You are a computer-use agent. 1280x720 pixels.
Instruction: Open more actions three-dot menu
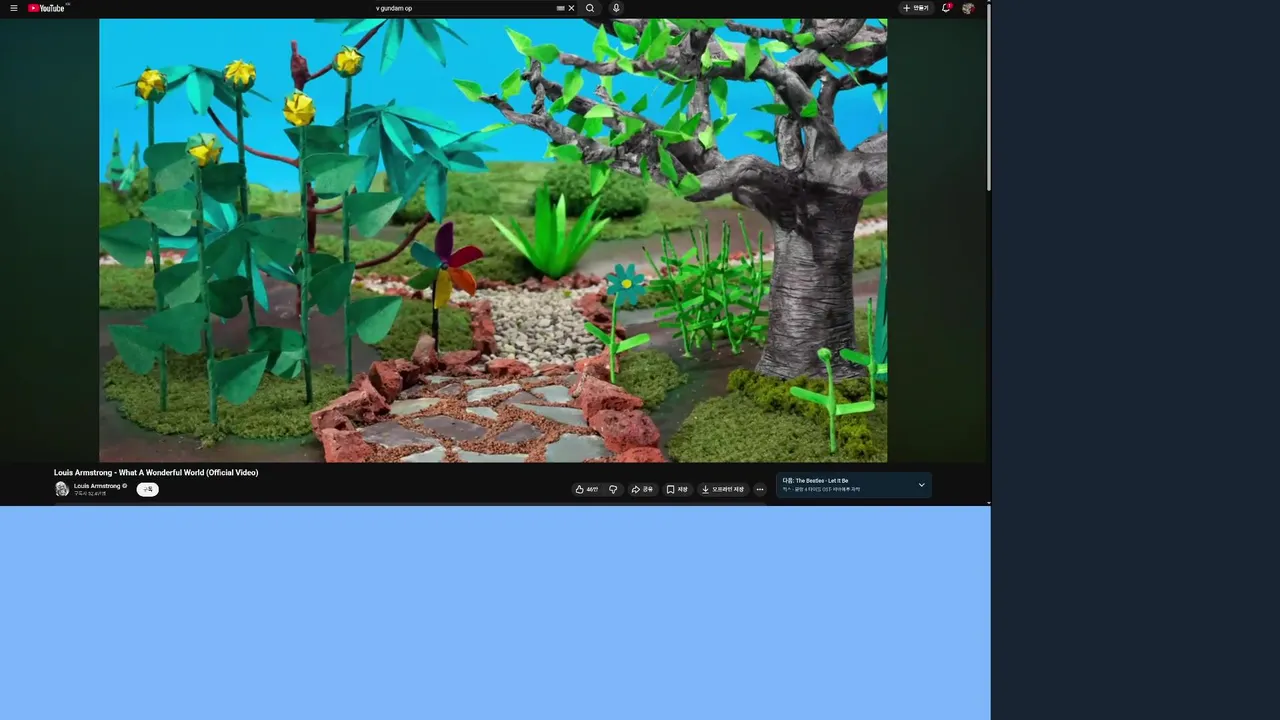760,489
